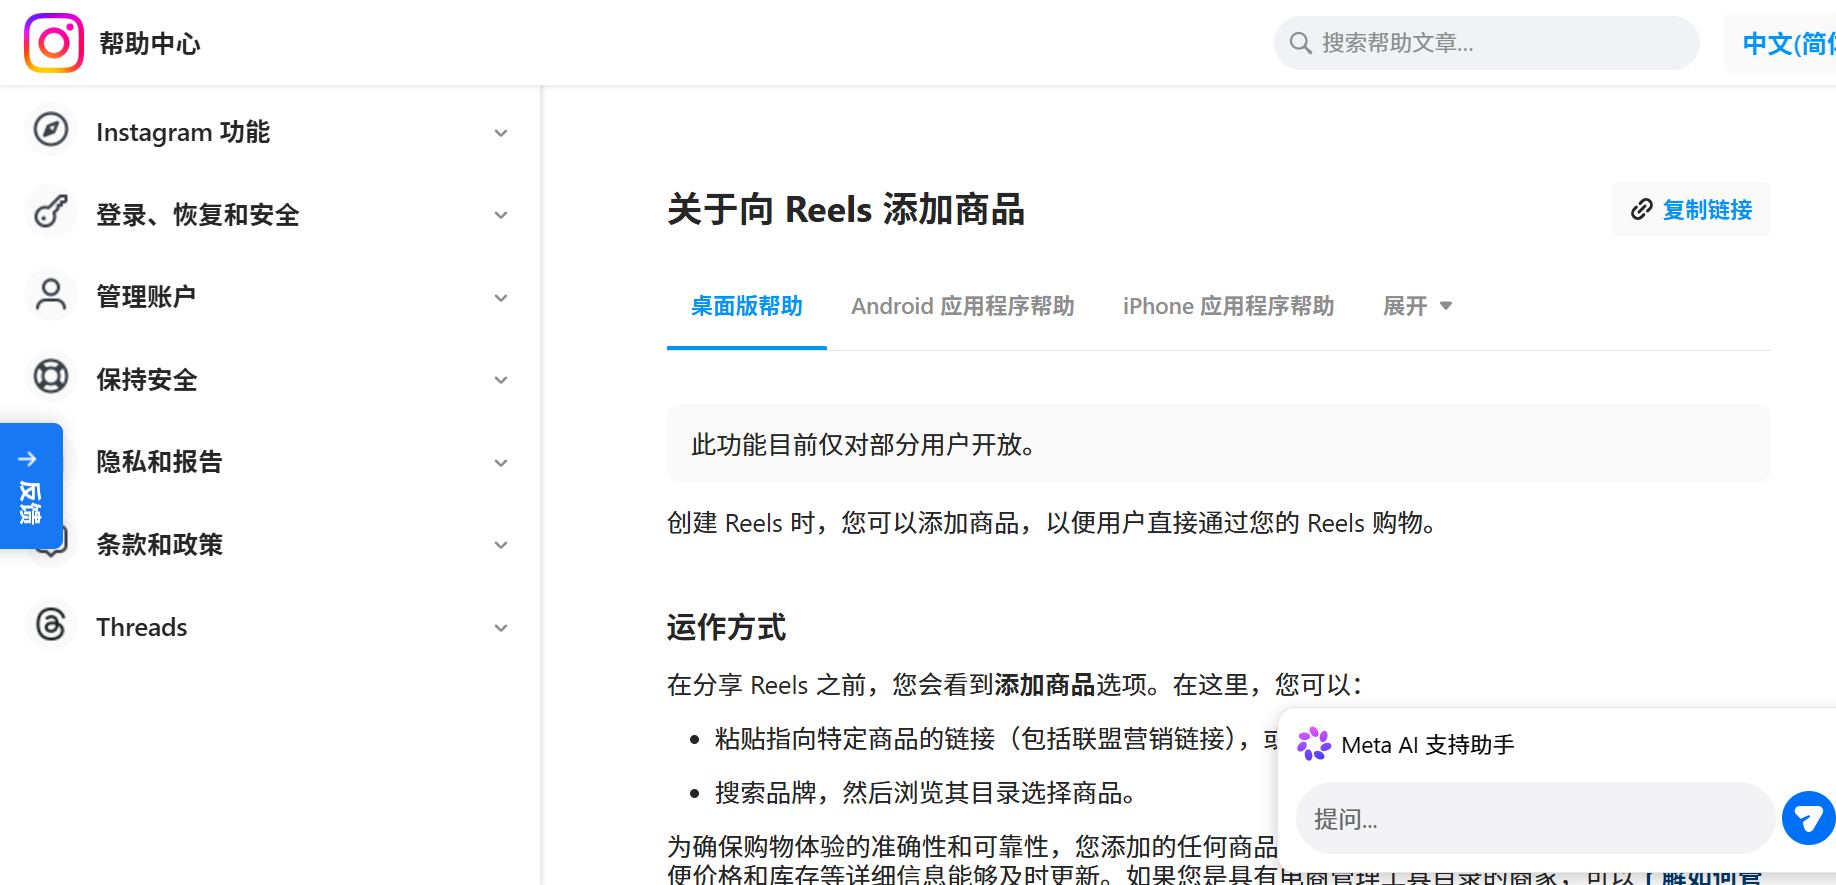Click the Threads logo icon in sidebar
The image size is (1836, 885).
pos(51,625)
